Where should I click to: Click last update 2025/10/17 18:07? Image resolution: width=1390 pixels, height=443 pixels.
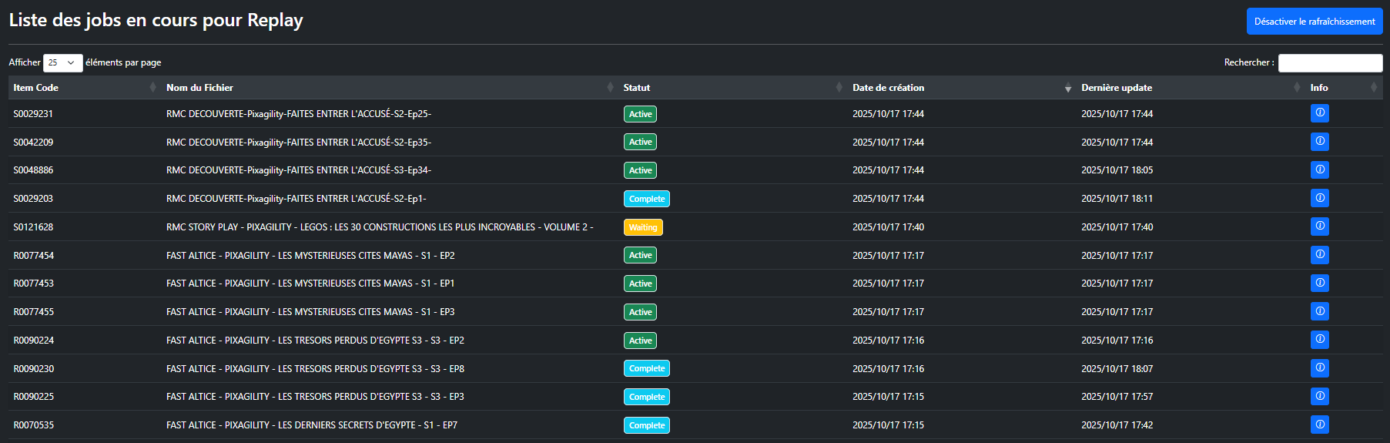coord(1117,368)
